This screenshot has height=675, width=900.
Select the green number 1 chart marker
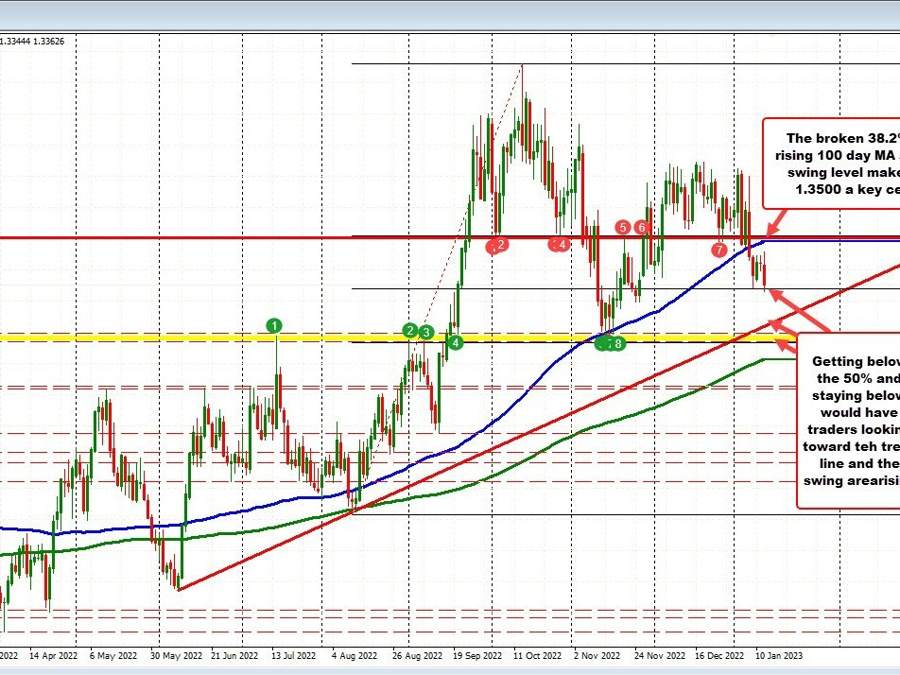click(273, 324)
